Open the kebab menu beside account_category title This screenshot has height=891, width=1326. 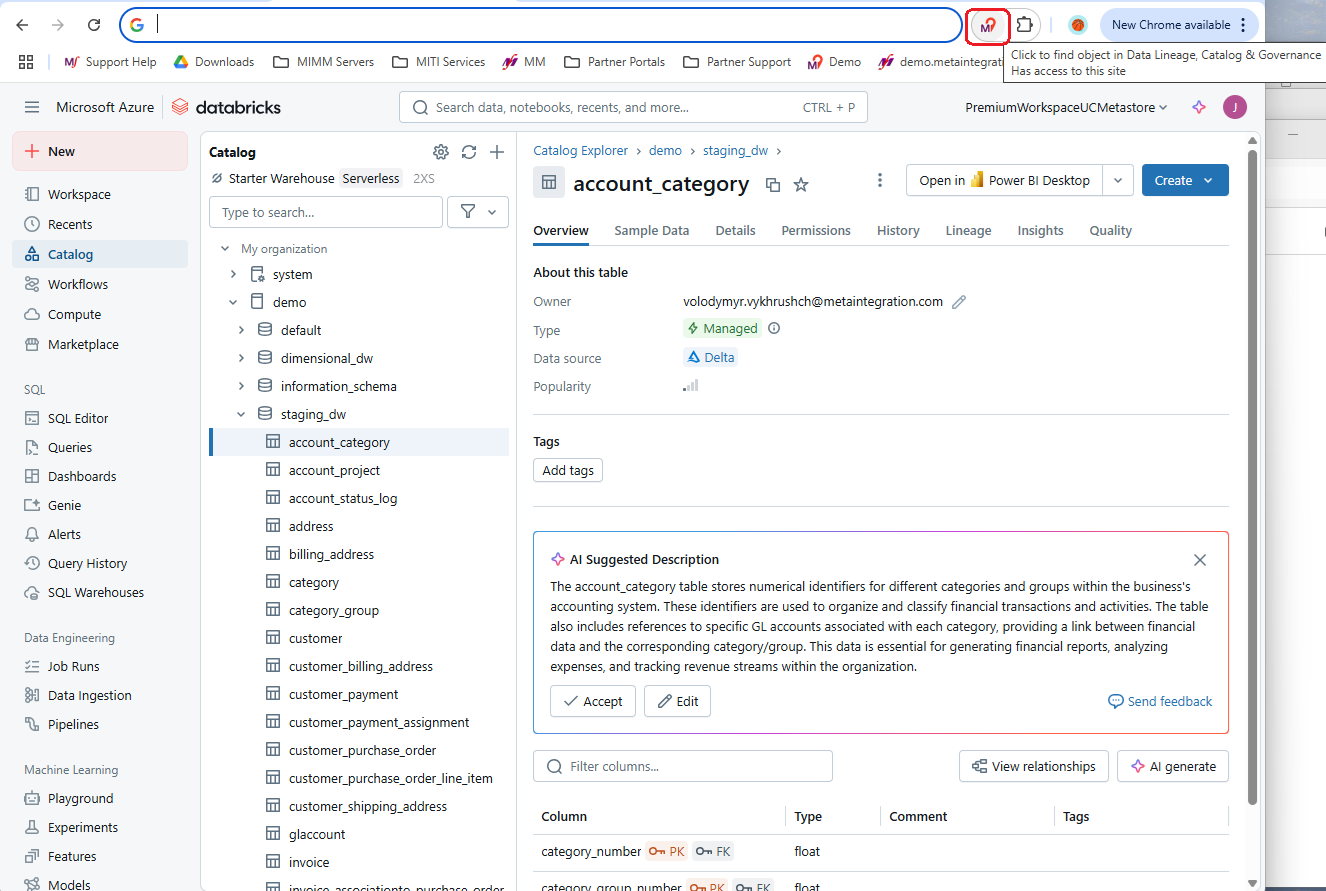point(880,180)
